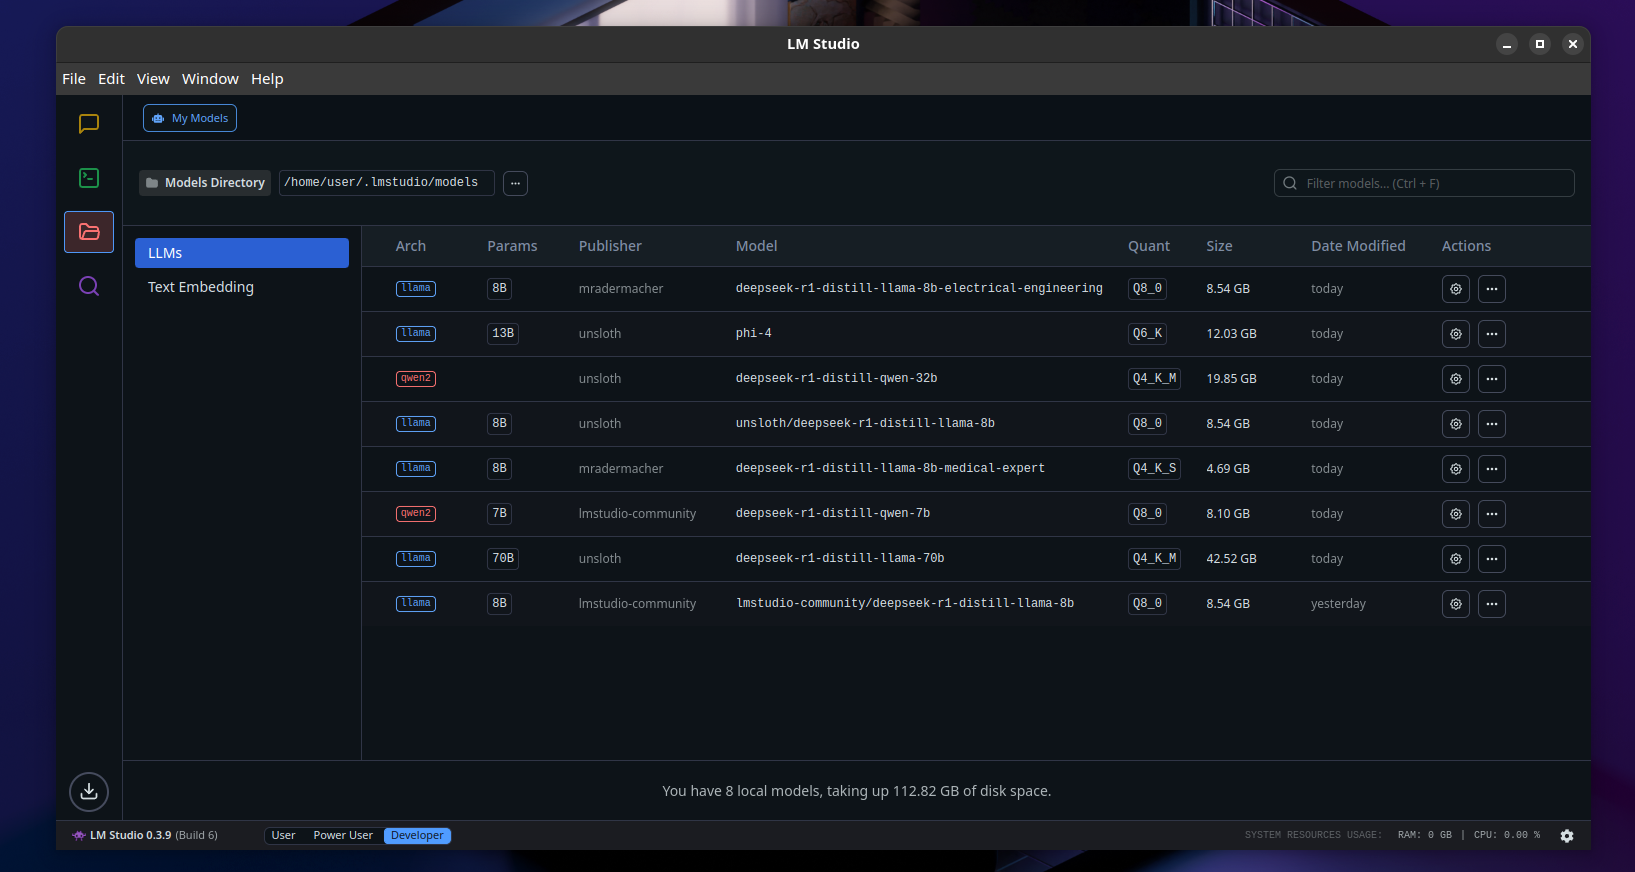Select the My Models tab
The height and width of the screenshot is (872, 1635).
click(x=190, y=118)
